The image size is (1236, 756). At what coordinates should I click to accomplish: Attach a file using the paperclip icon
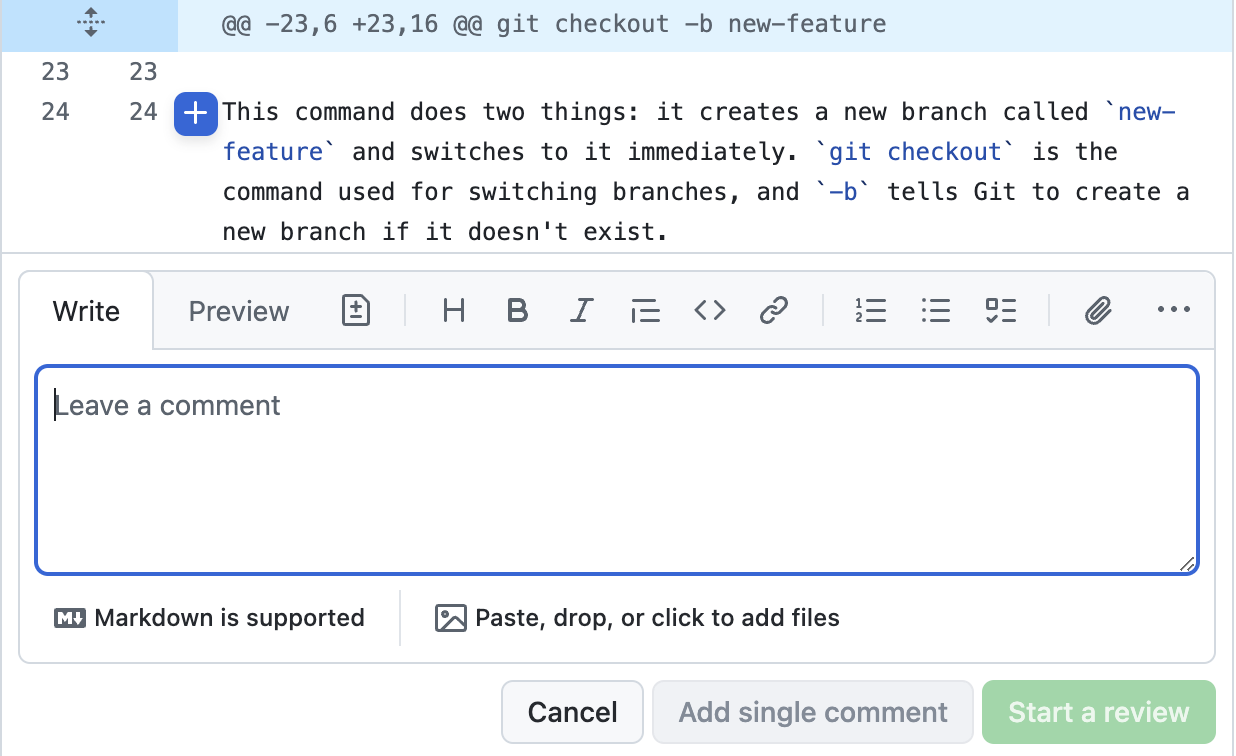[1098, 311]
